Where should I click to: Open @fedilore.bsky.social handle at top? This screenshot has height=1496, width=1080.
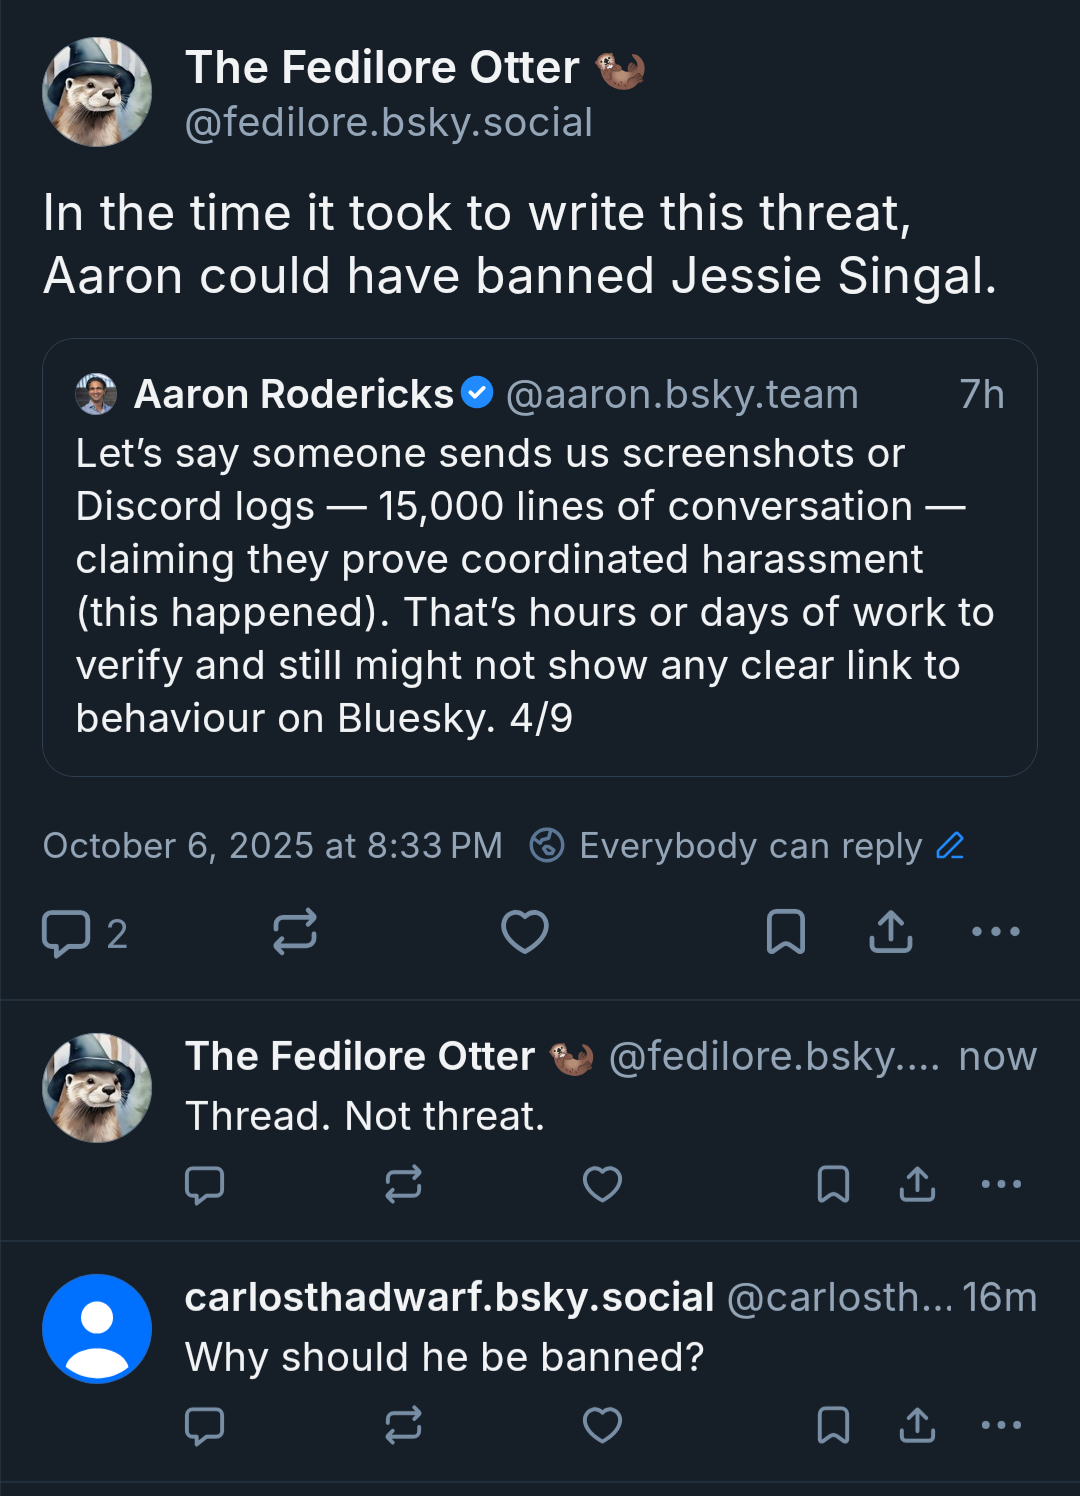point(389,123)
